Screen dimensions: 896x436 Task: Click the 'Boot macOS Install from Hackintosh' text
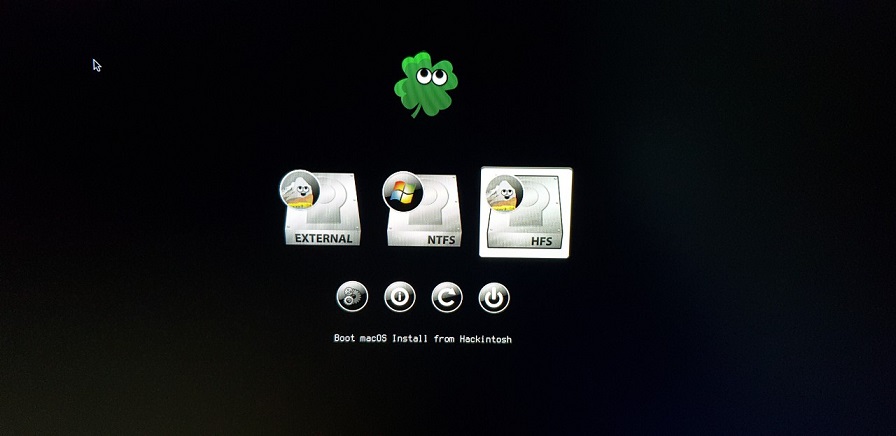423,339
